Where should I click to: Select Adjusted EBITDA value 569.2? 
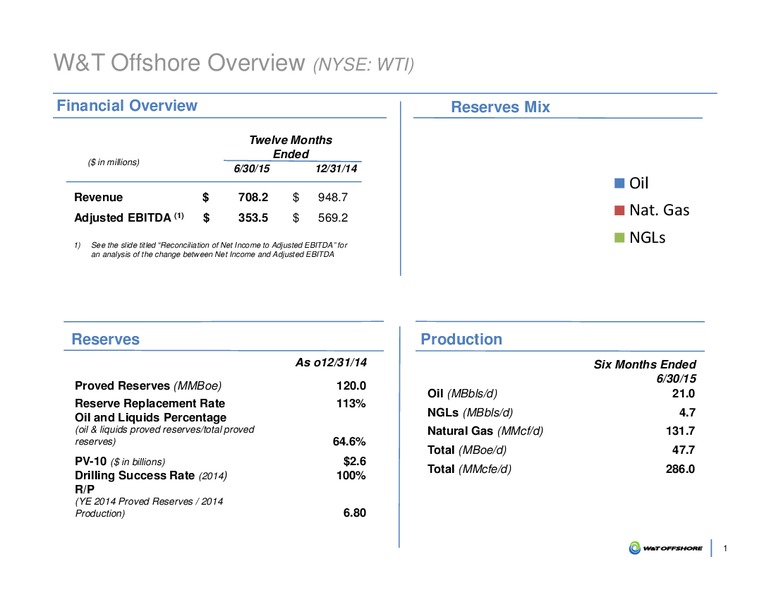333,218
